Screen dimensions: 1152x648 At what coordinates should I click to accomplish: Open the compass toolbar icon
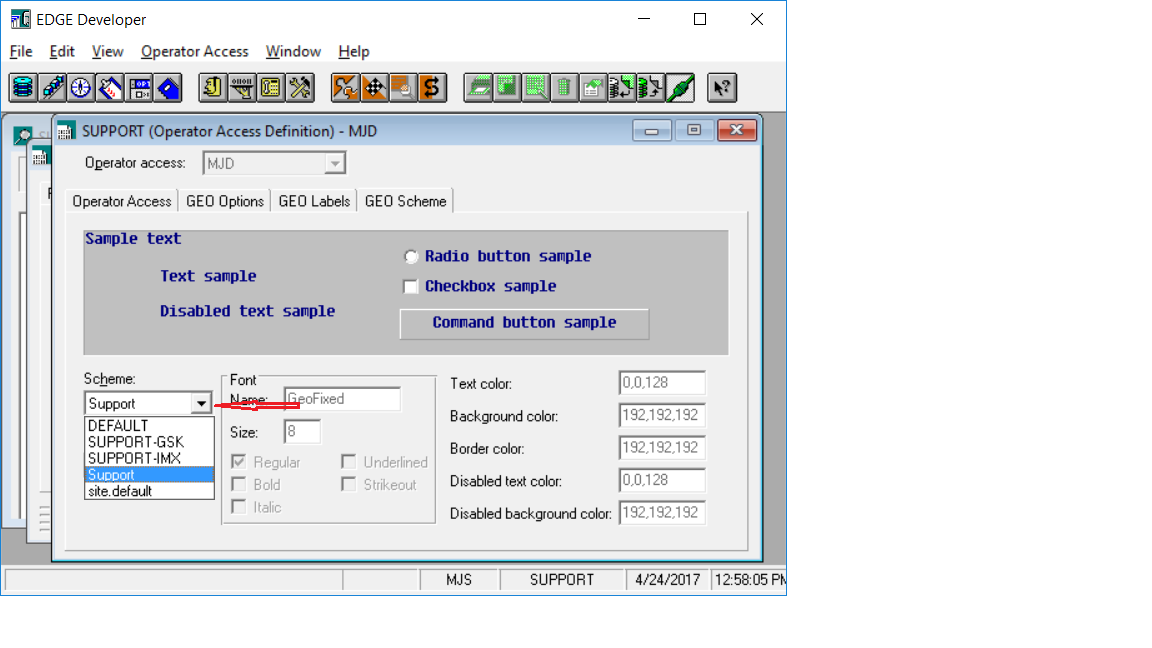coord(81,87)
